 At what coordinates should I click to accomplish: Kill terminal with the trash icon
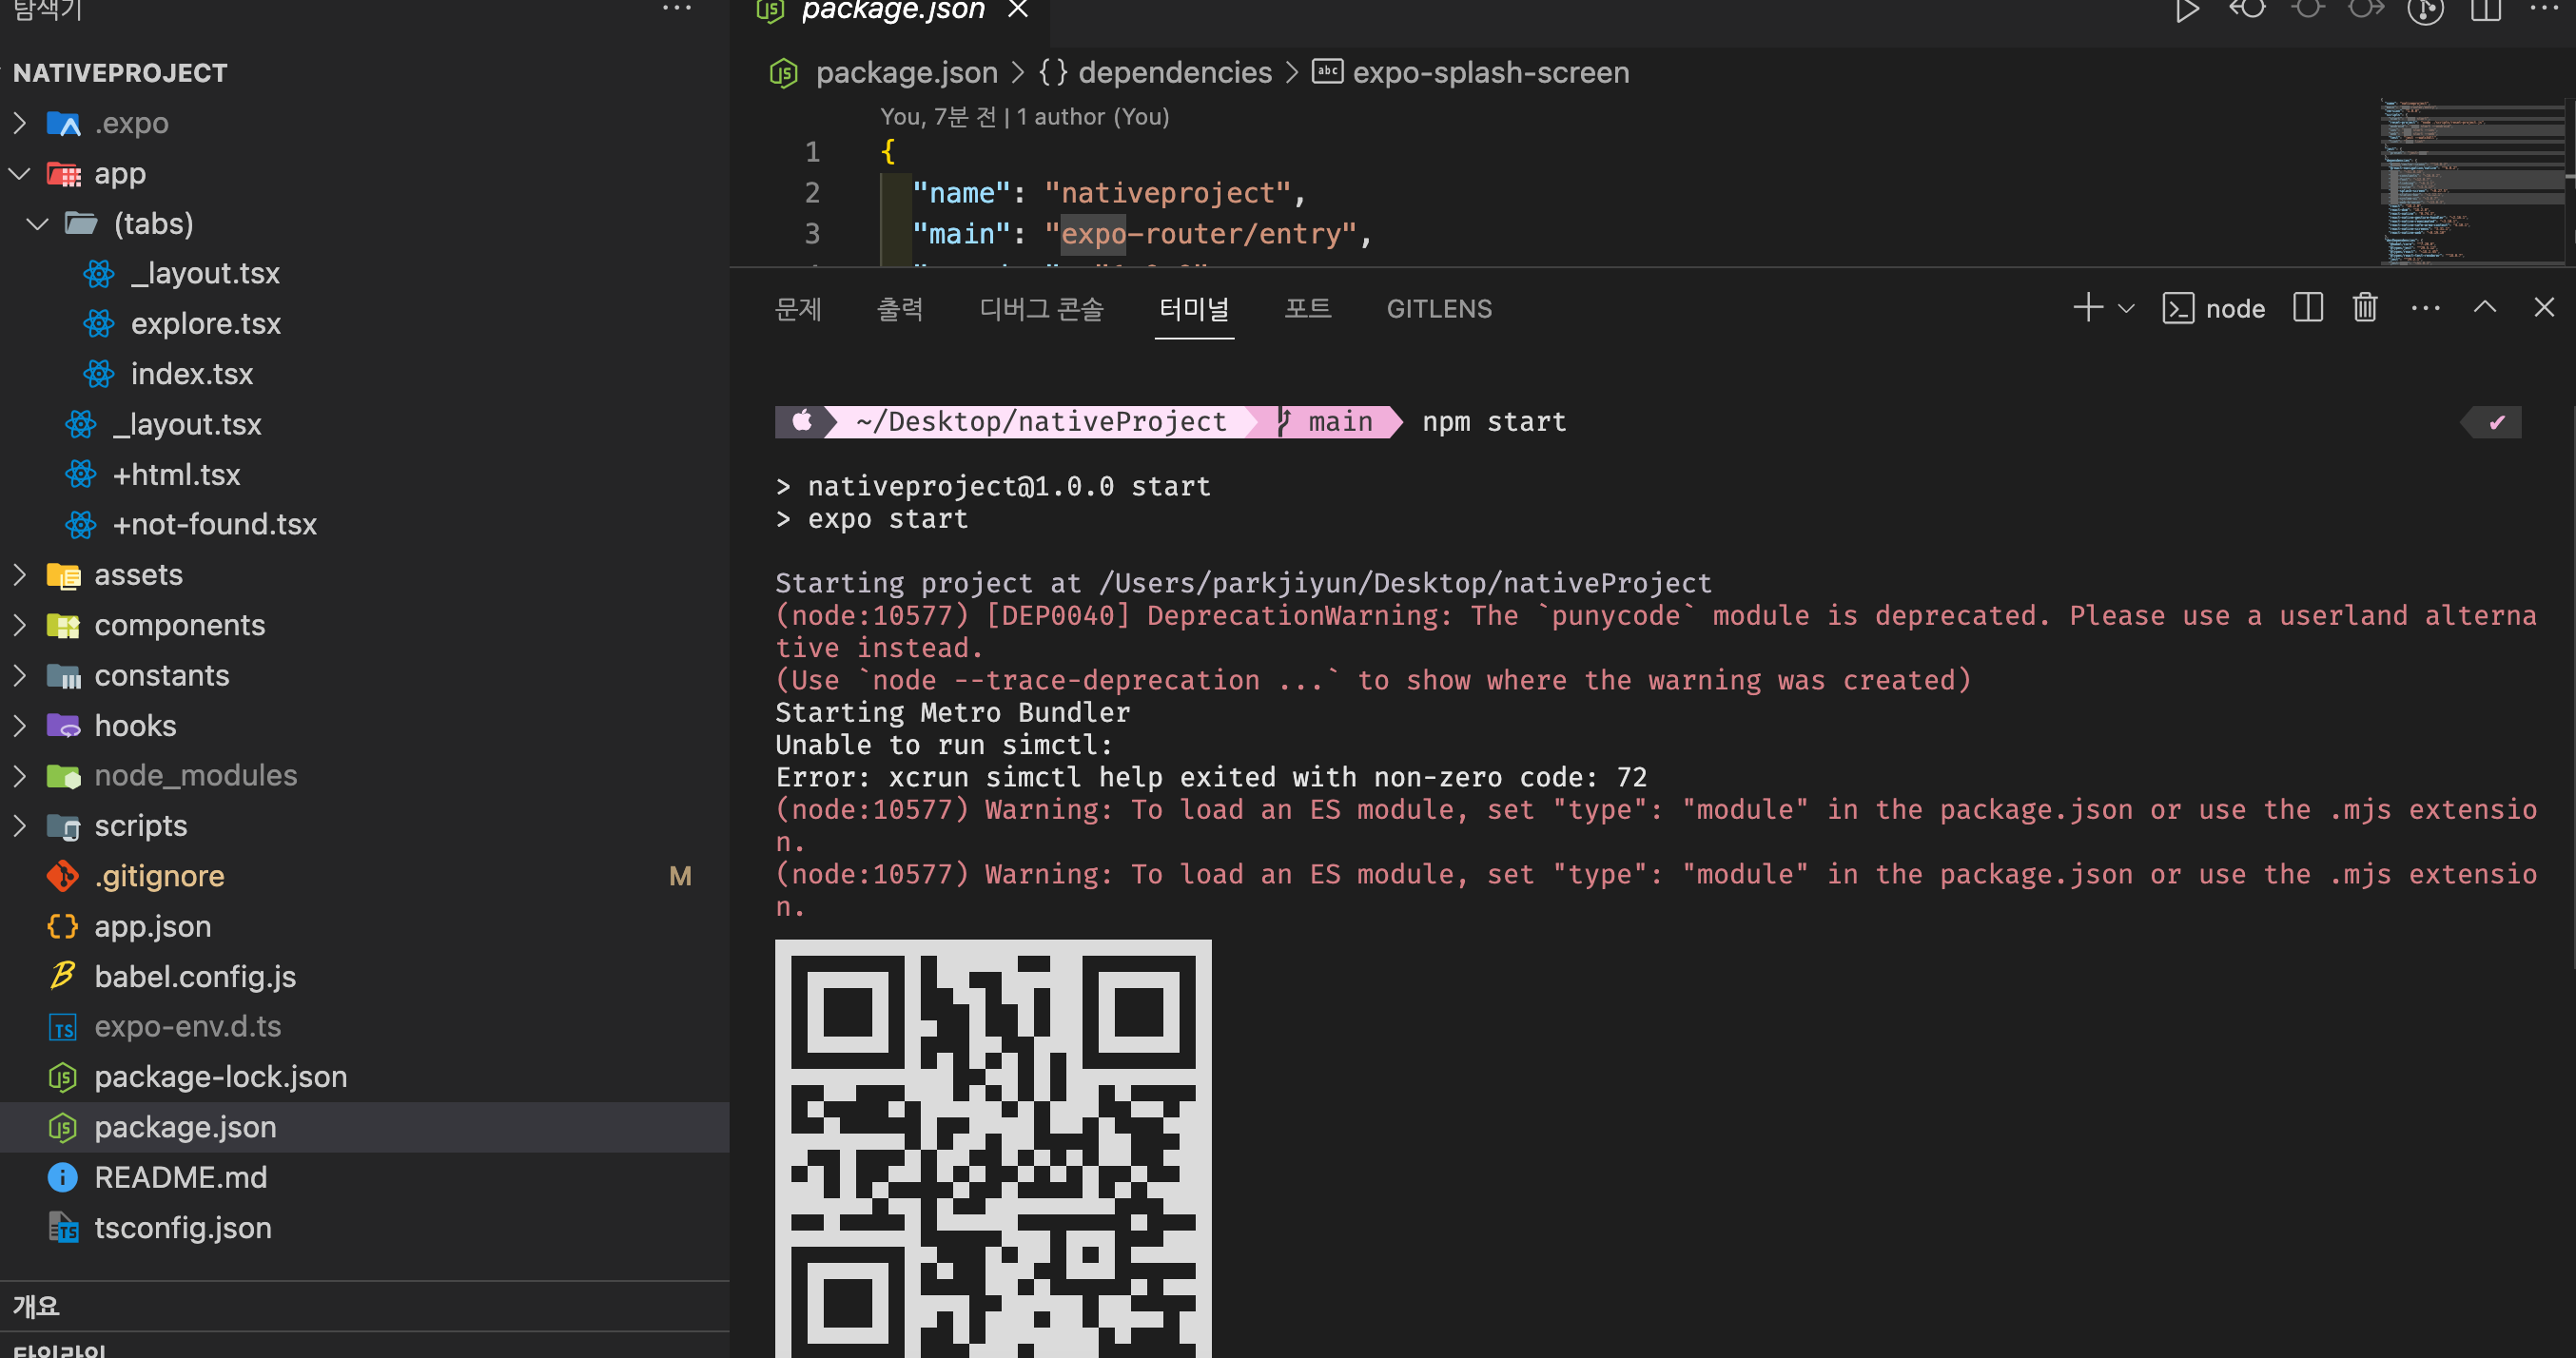click(2365, 308)
